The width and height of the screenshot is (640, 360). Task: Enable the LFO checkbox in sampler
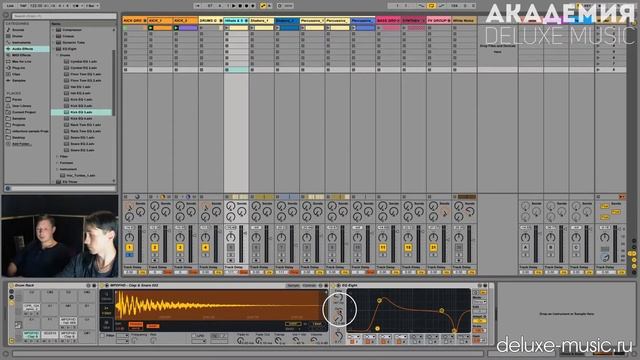pos(194,336)
